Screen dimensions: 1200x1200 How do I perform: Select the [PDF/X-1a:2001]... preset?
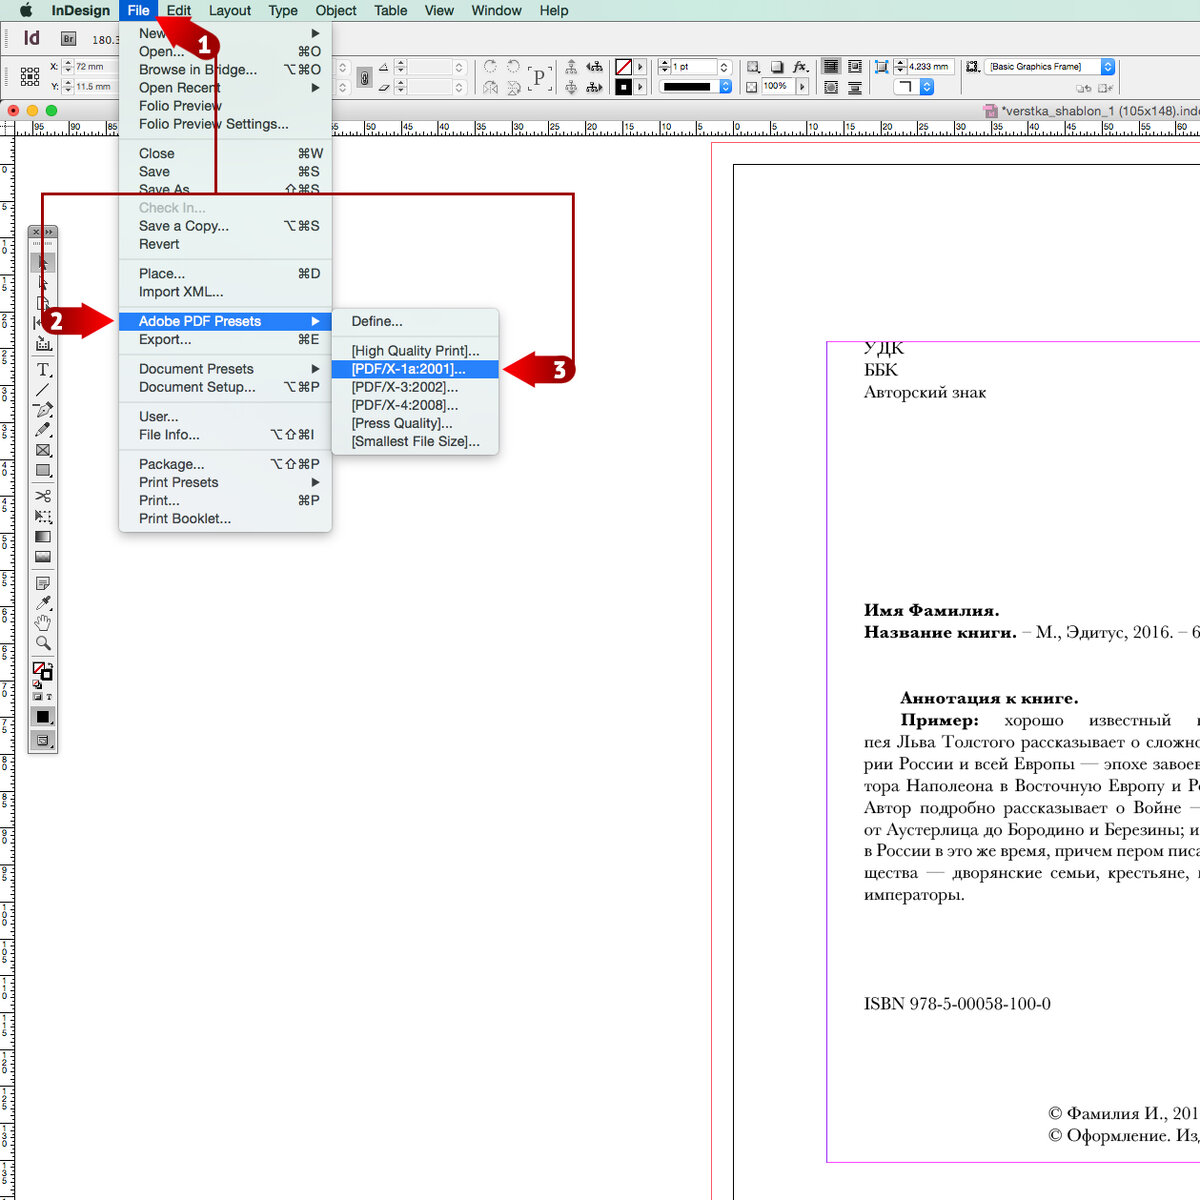click(415, 369)
